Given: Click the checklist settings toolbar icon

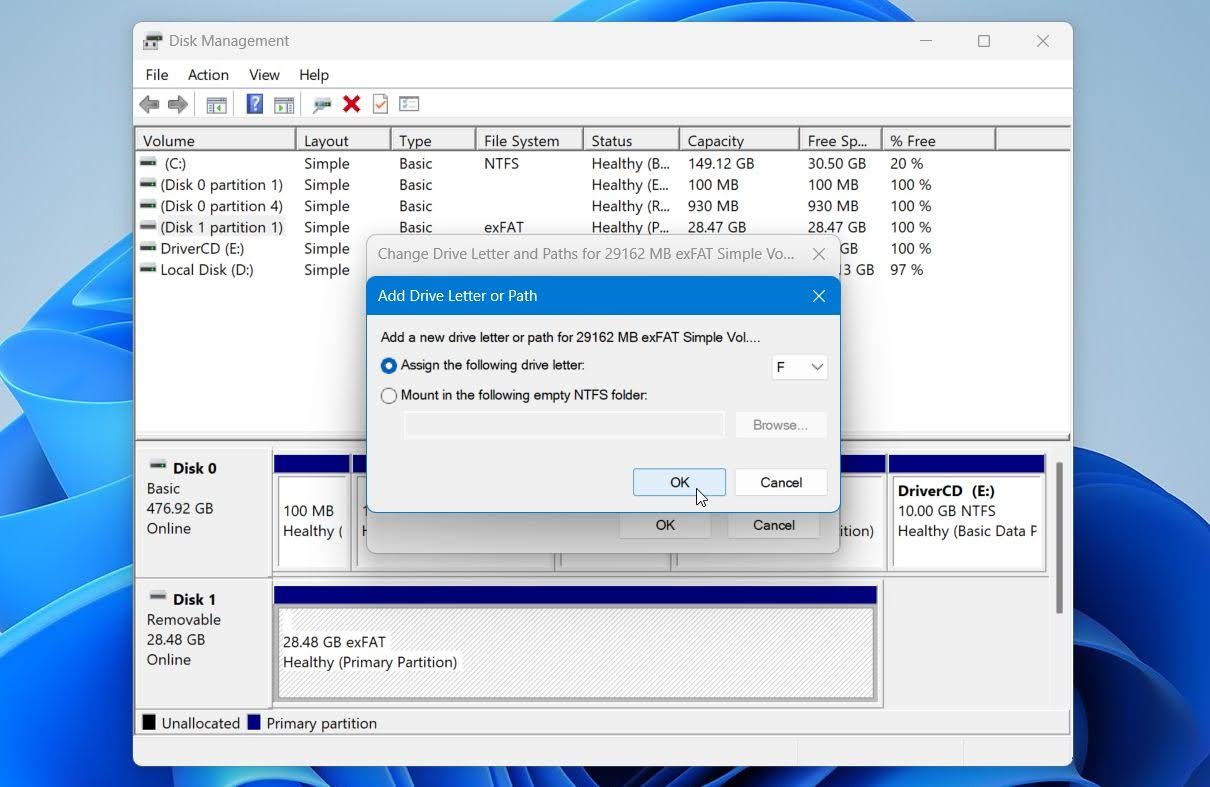Looking at the screenshot, I should point(409,104).
